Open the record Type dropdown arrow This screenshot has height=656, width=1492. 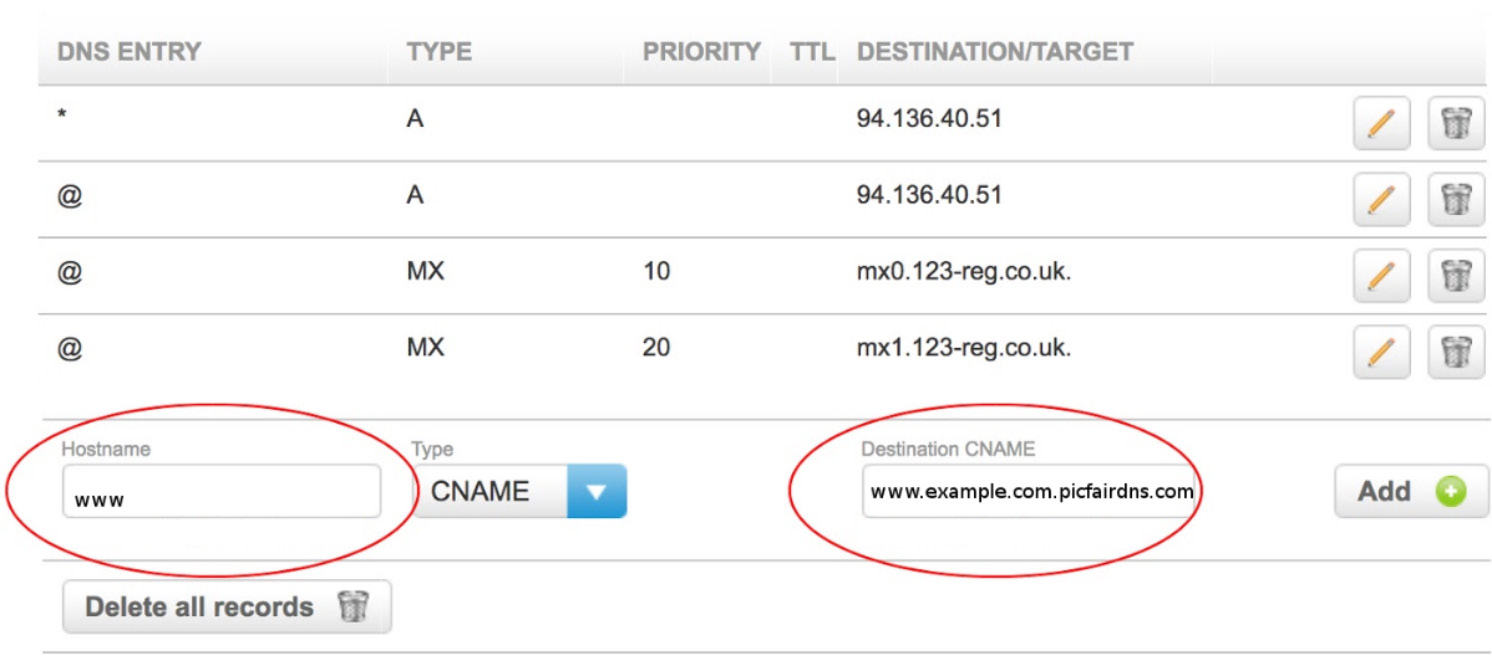tap(596, 491)
